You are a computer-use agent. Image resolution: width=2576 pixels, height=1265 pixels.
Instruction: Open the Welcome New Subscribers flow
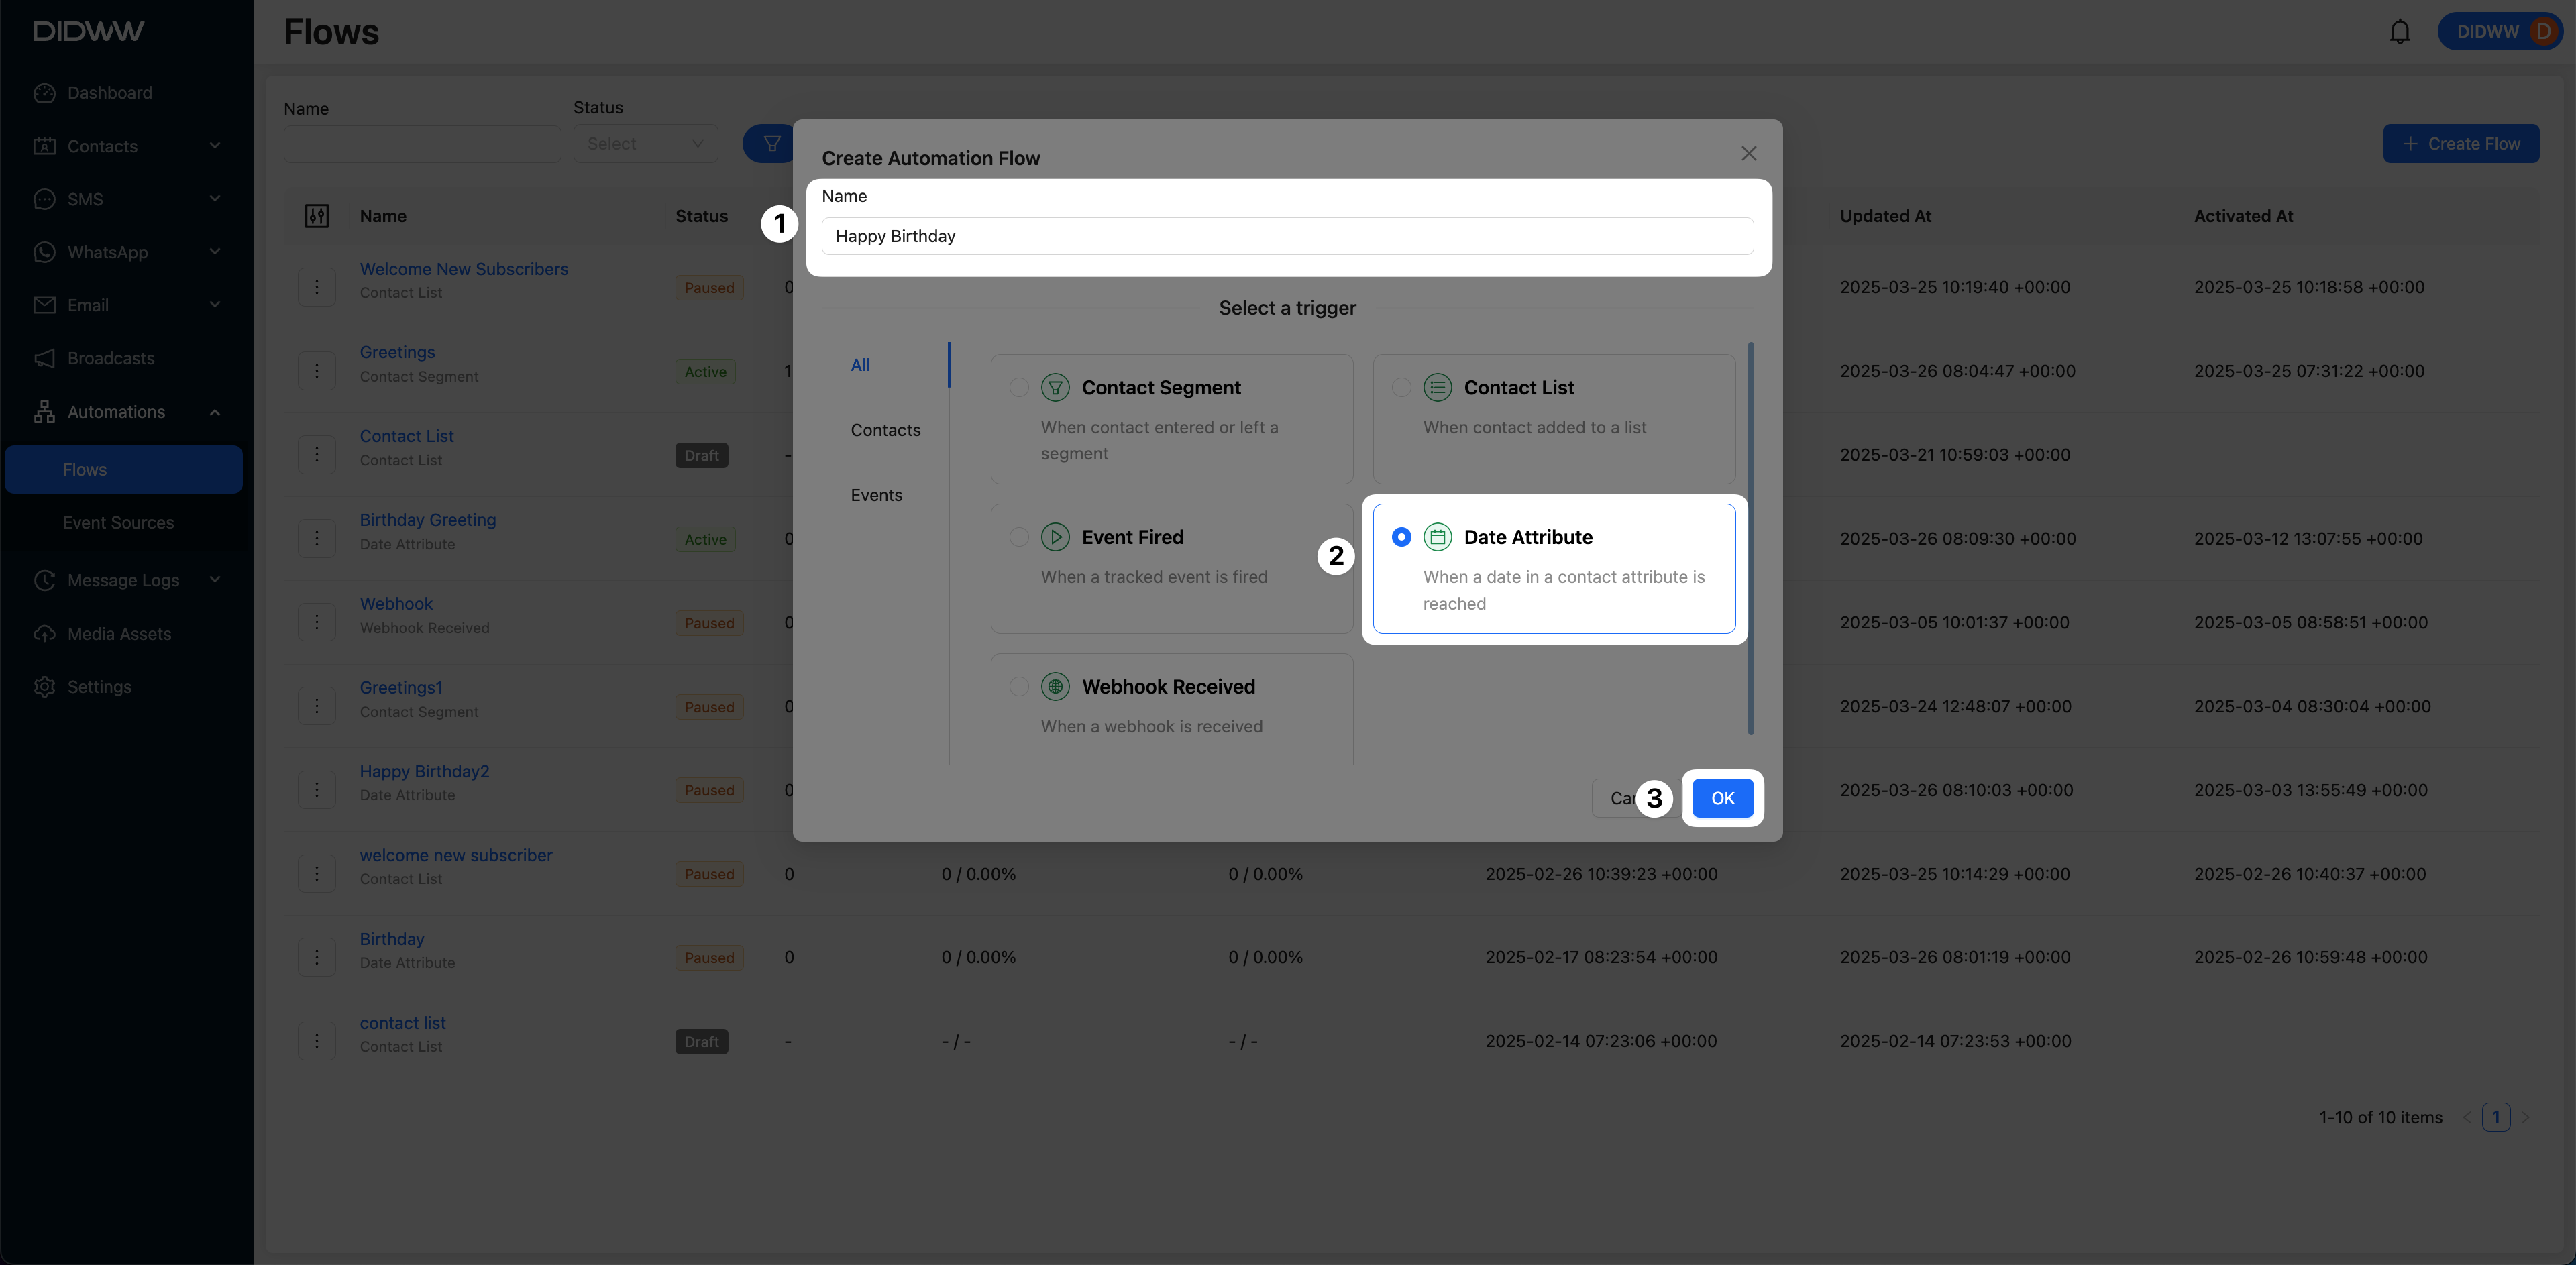[463, 269]
